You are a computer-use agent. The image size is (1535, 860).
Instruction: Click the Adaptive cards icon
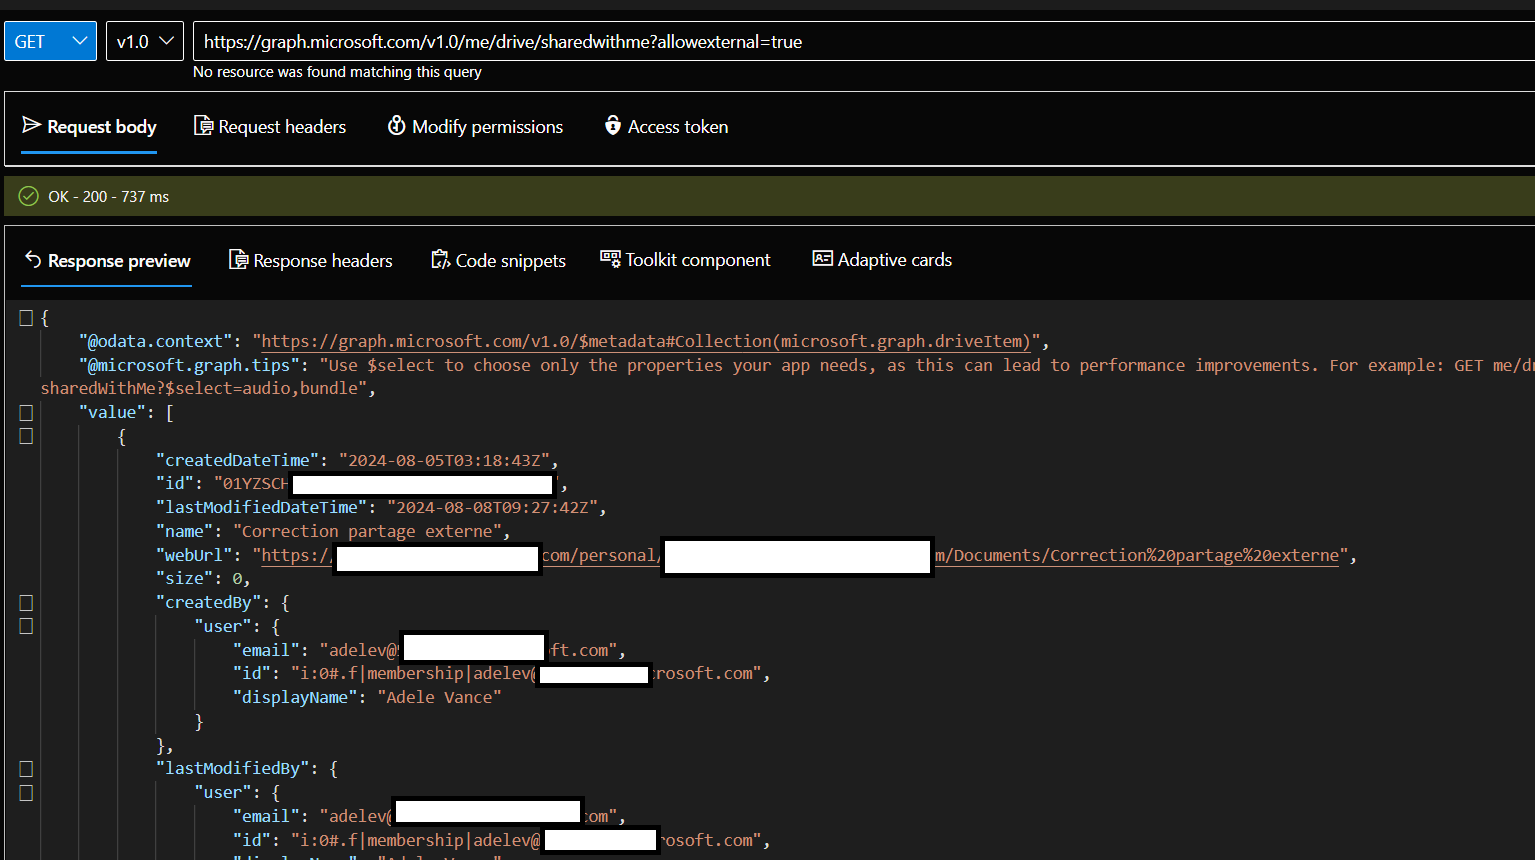pos(822,258)
